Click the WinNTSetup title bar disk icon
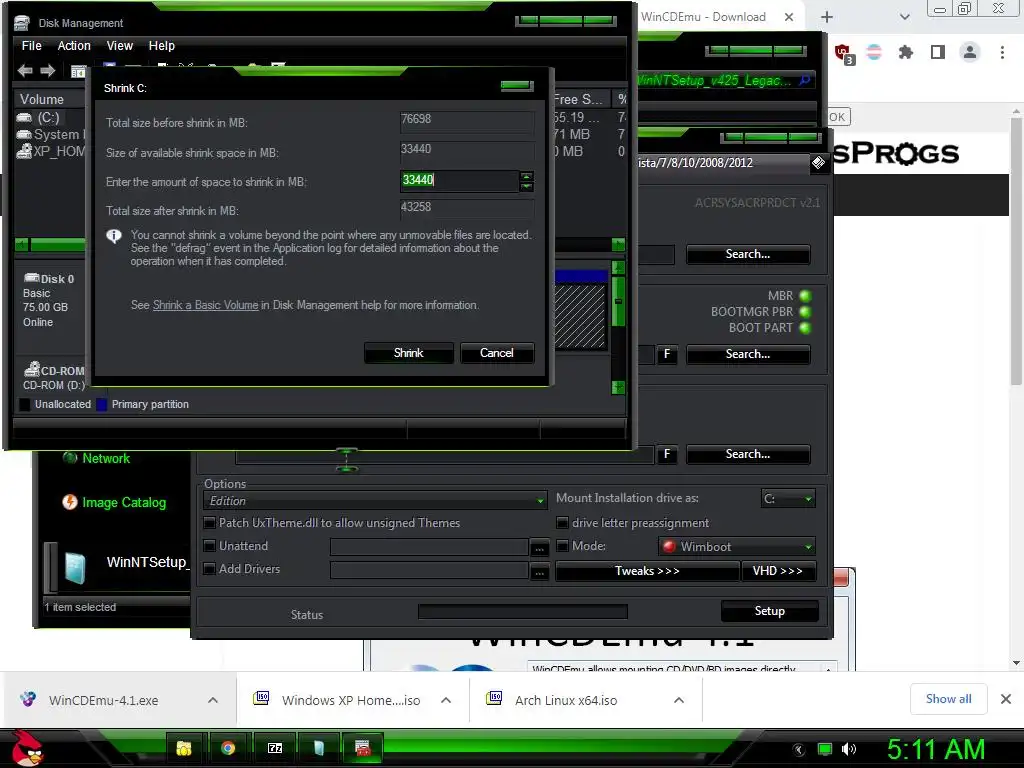The image size is (1024, 768). [818, 163]
